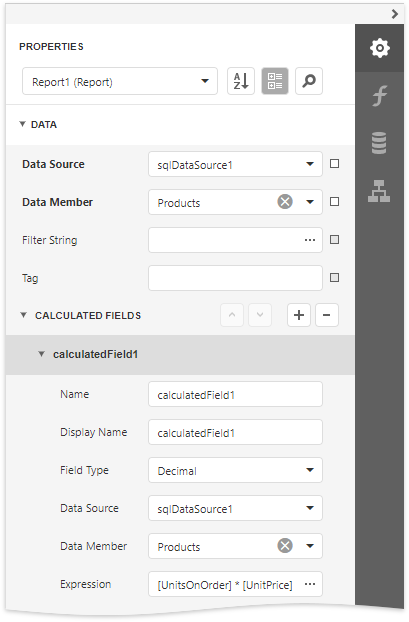
Task: Toggle the marker square beside Data Source
Action: [x=334, y=164]
